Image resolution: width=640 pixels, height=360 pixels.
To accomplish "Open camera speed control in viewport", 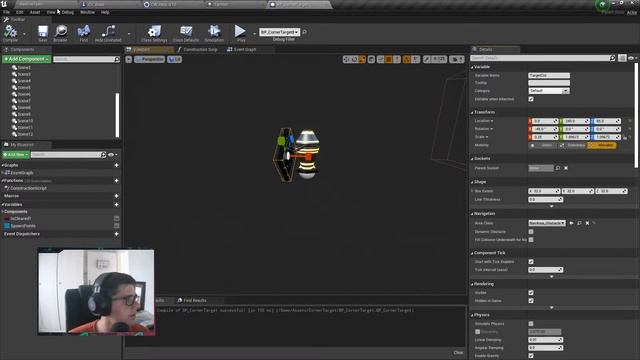I will click(x=457, y=60).
